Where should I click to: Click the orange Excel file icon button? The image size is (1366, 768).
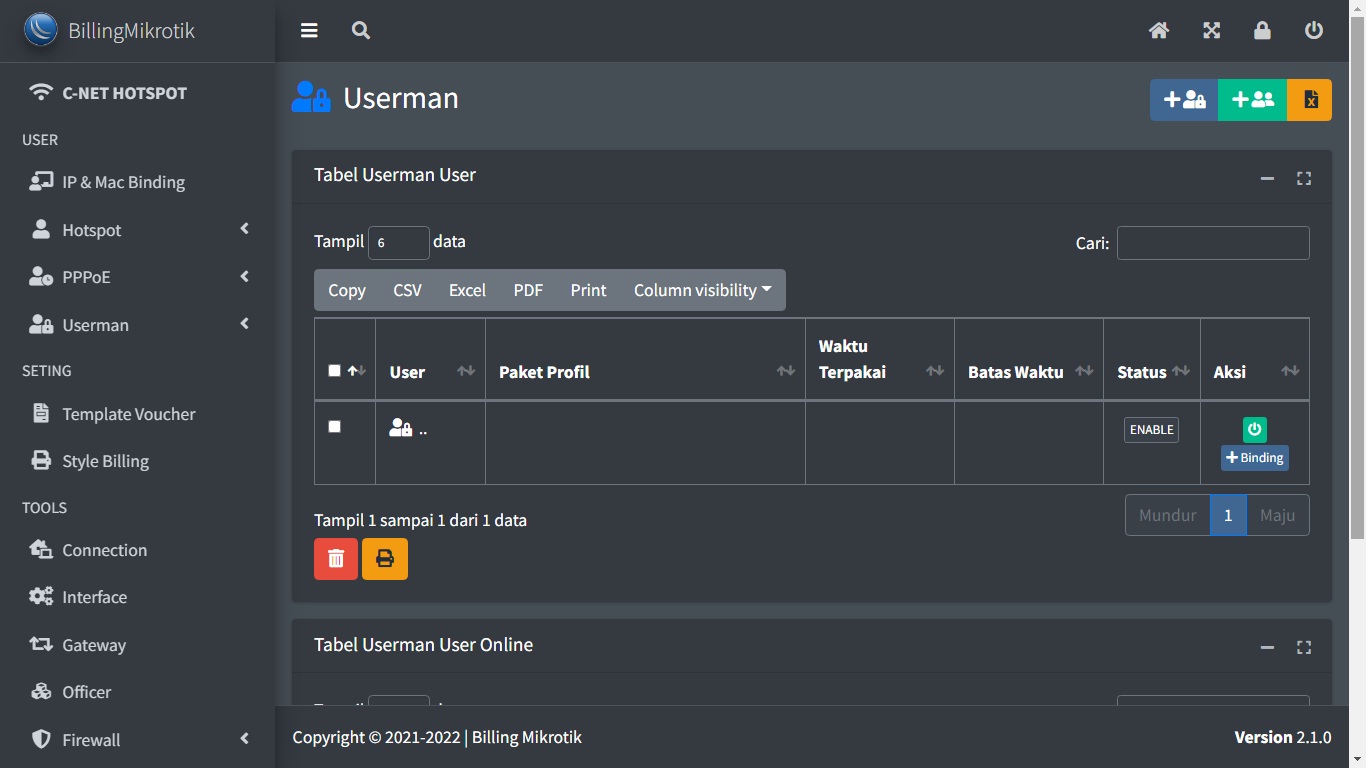[x=1310, y=100]
